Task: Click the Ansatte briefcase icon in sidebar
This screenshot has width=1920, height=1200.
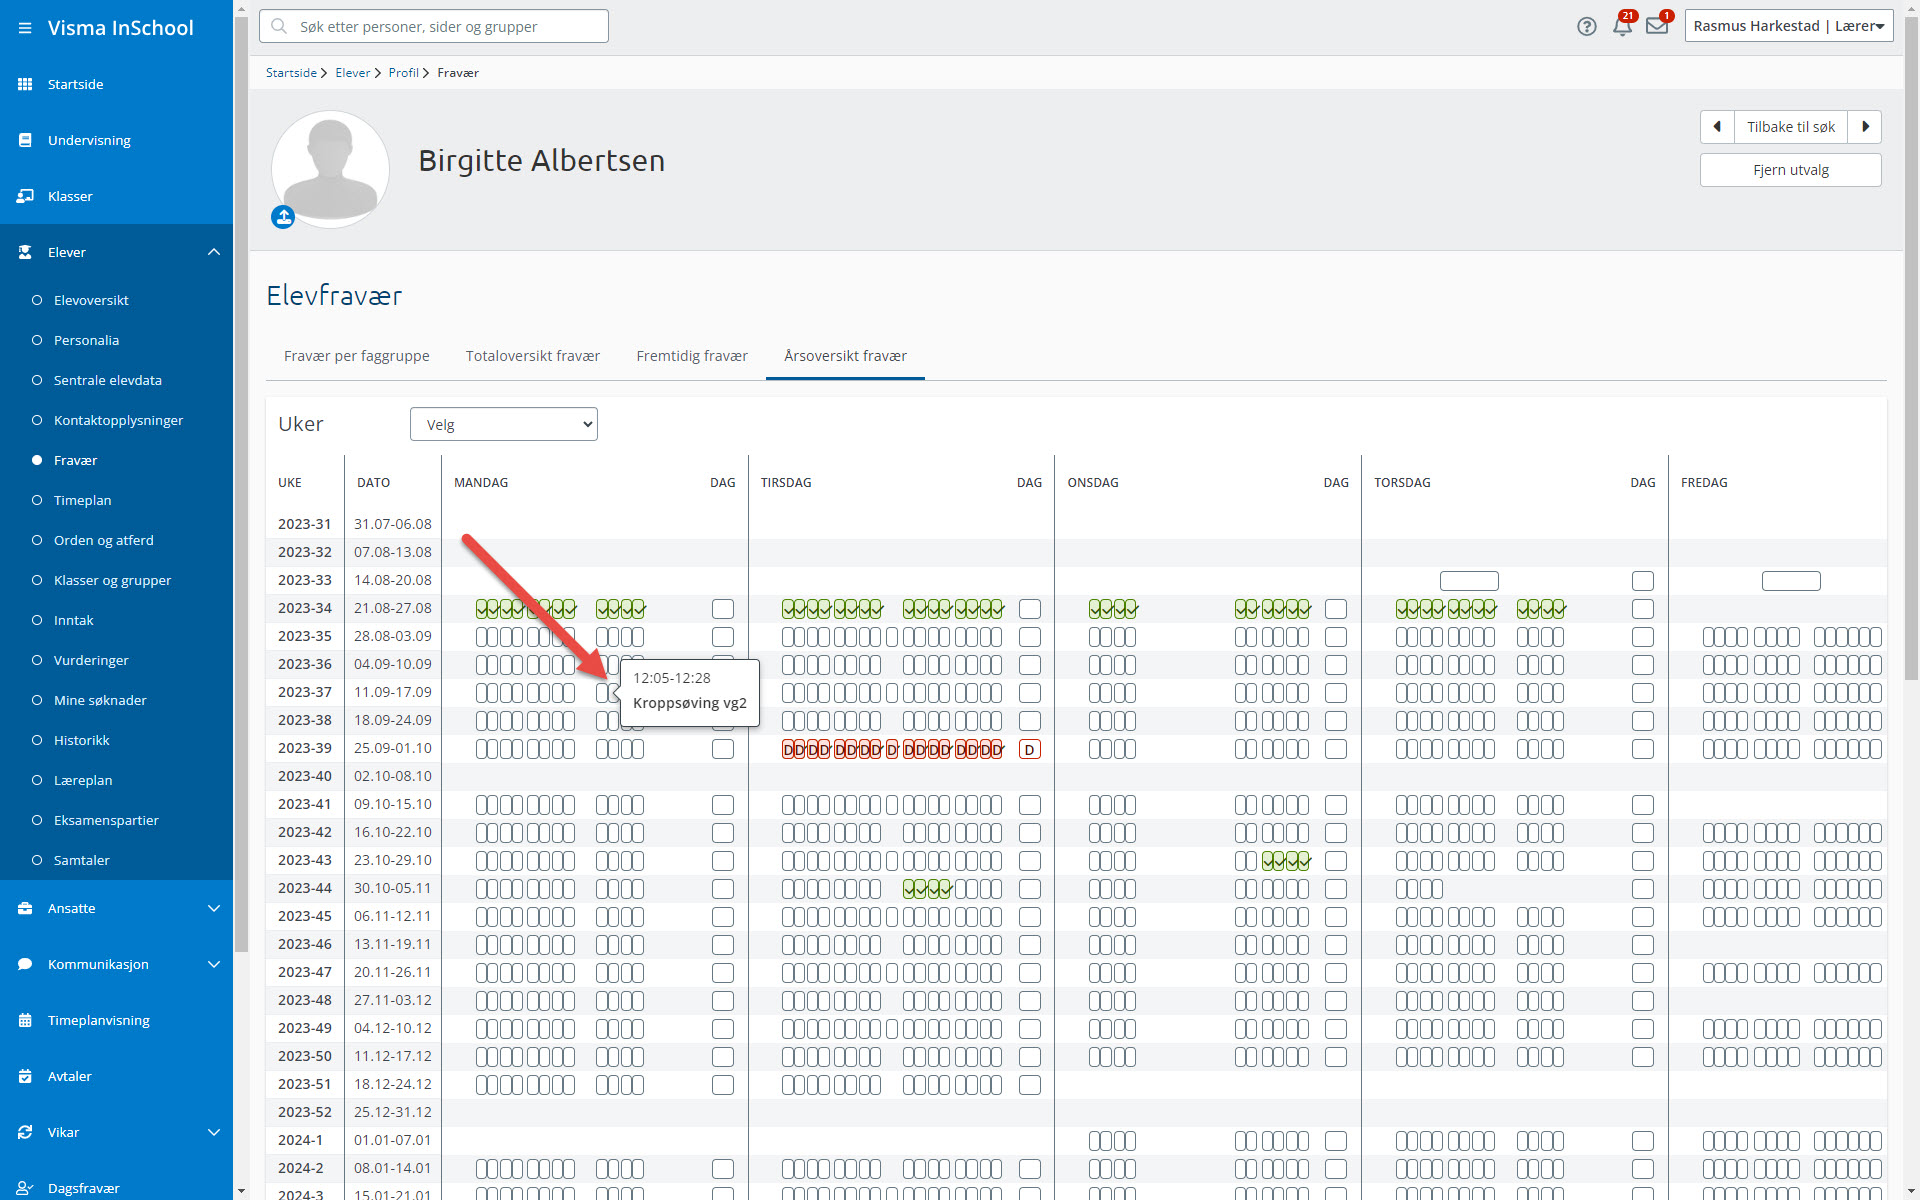Action: [x=25, y=908]
